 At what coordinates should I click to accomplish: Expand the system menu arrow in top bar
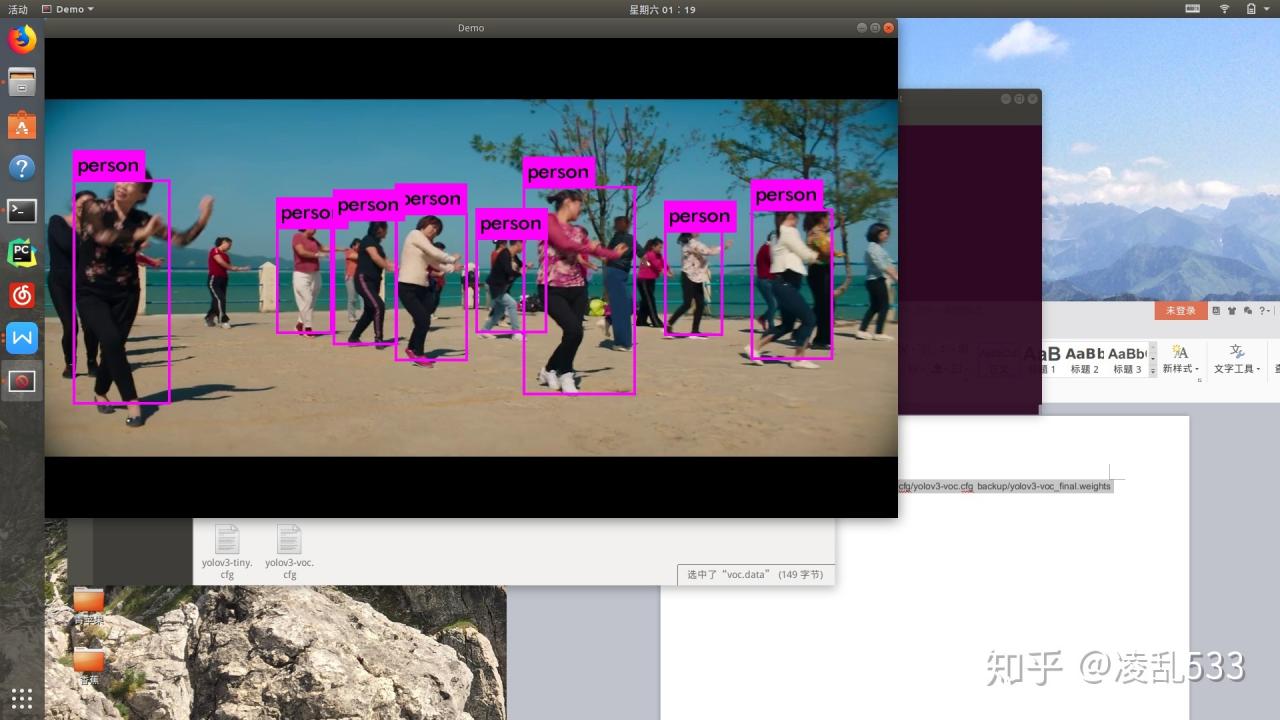click(1269, 9)
